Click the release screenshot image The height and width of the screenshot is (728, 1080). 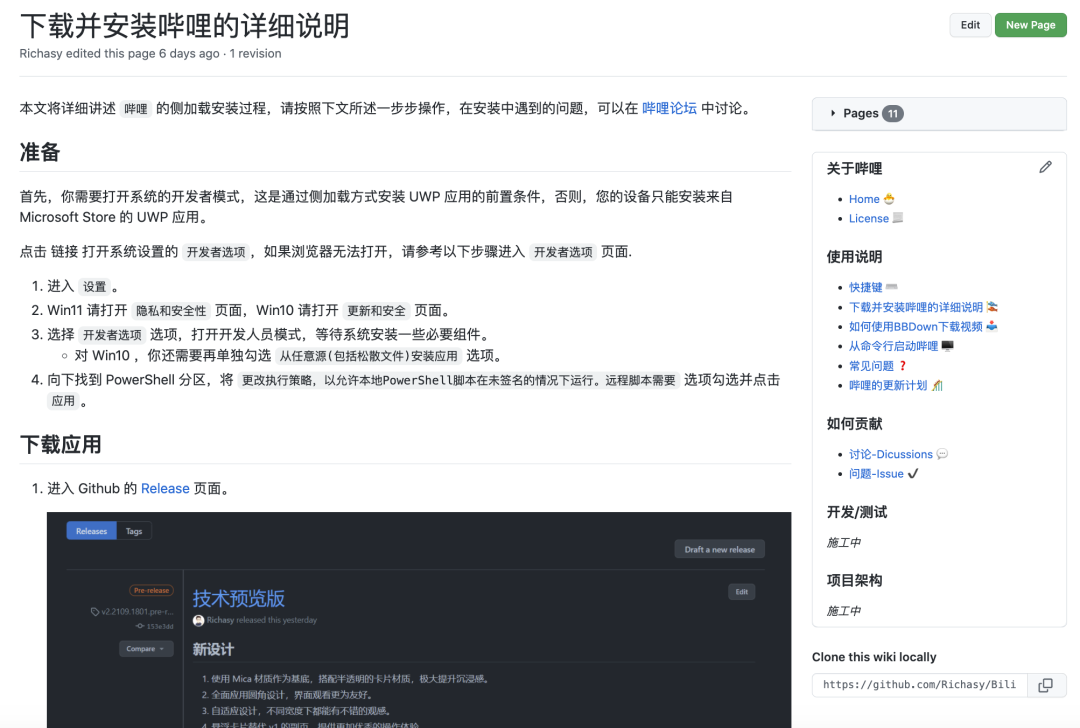[419, 620]
